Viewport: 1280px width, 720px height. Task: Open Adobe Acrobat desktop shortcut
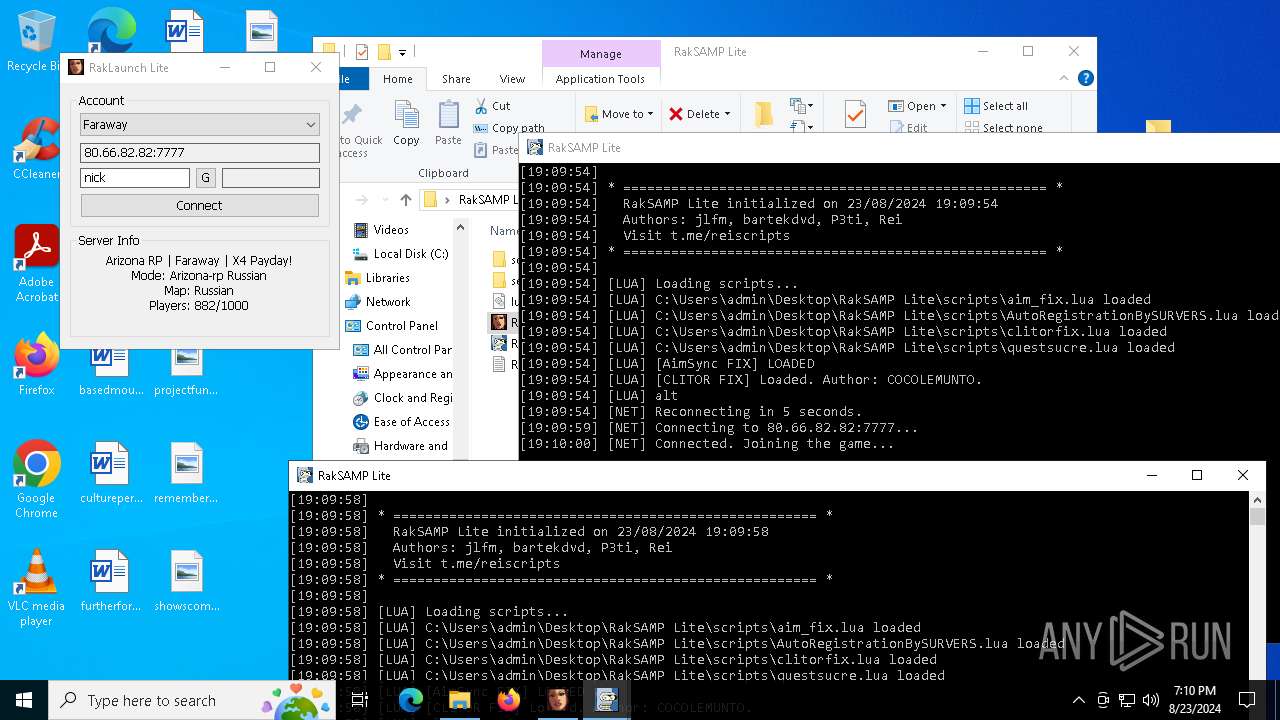point(36,263)
